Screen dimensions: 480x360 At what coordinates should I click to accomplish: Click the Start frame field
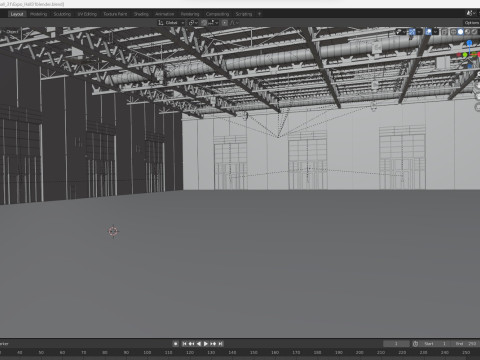(435, 344)
